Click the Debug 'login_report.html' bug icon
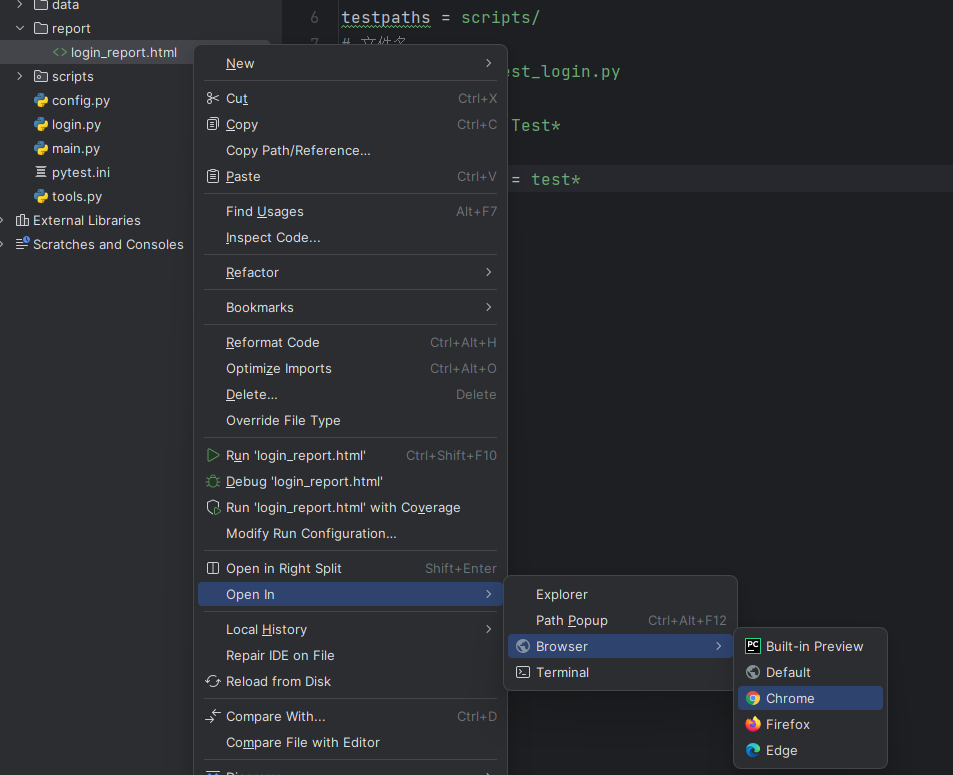 (213, 481)
